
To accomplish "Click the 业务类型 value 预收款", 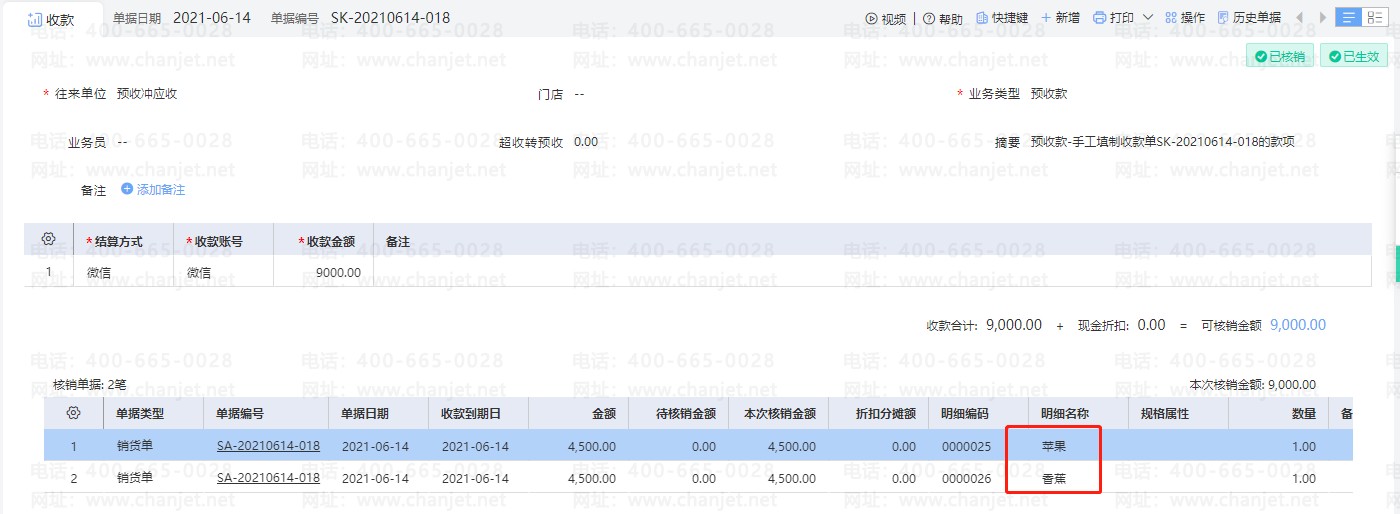I will click(x=1049, y=94).
